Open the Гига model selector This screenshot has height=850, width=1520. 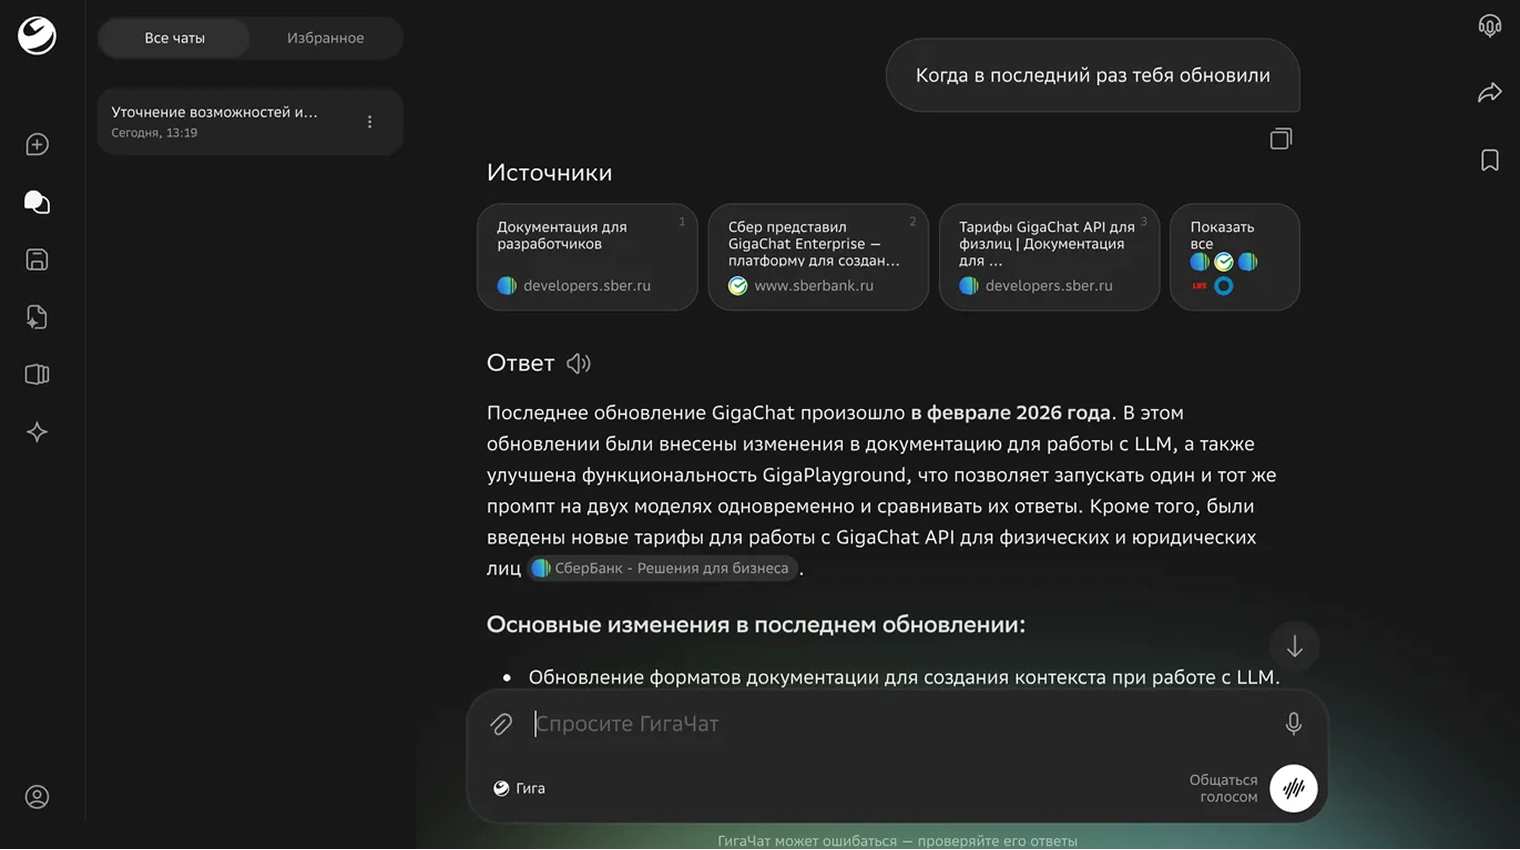click(519, 788)
